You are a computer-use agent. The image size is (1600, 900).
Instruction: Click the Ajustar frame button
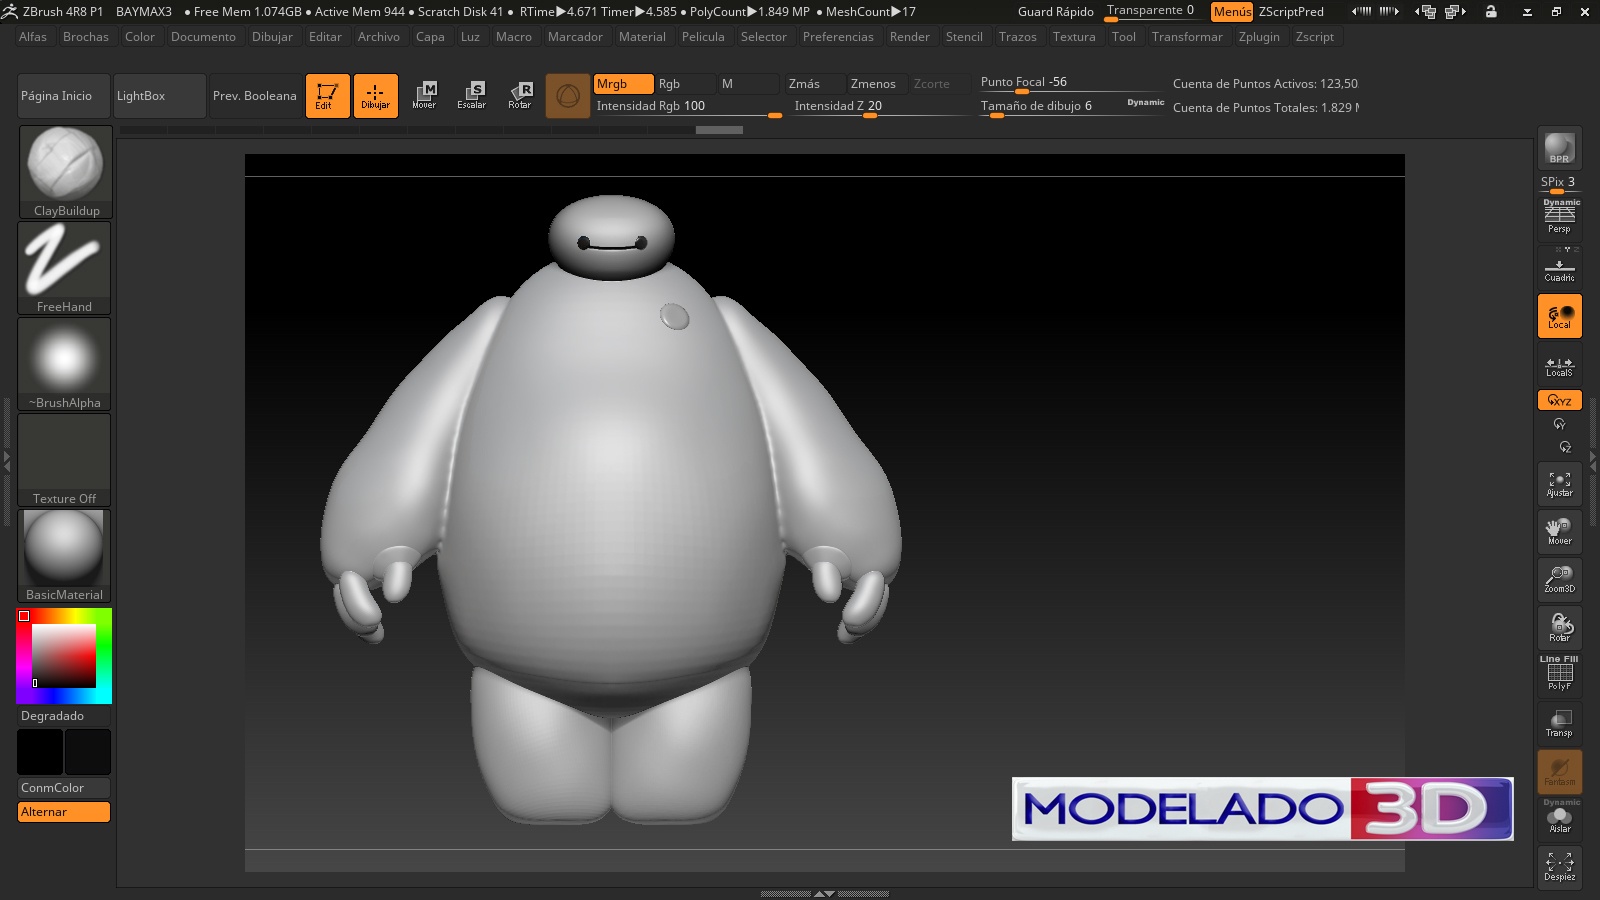click(1559, 484)
